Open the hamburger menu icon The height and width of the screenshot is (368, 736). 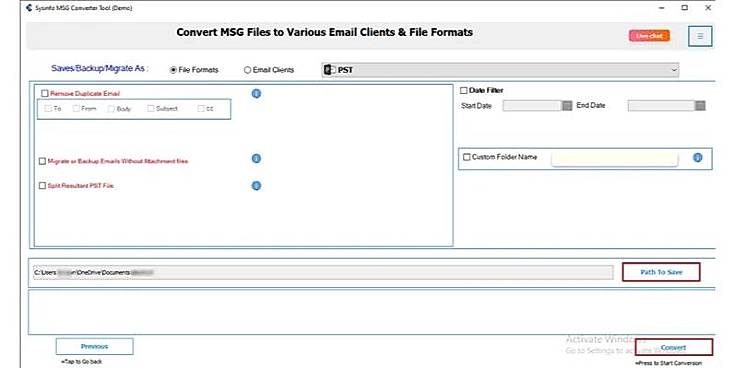point(700,36)
